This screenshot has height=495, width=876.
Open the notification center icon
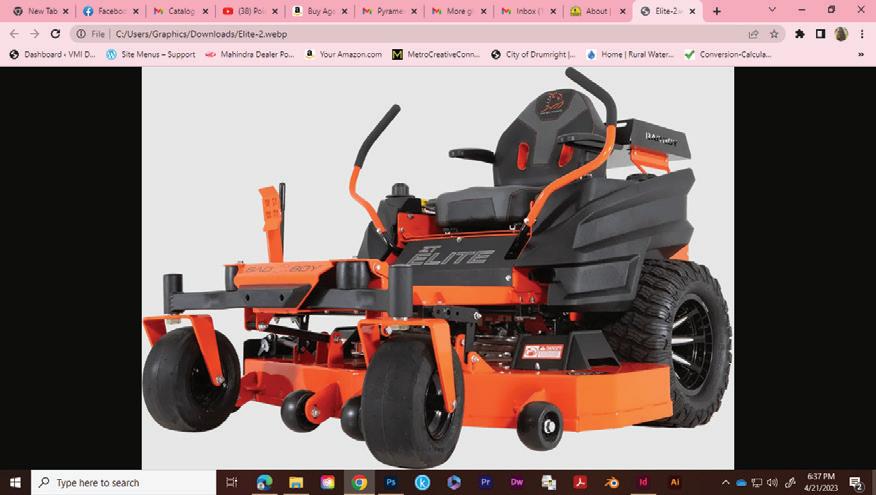(x=856, y=483)
